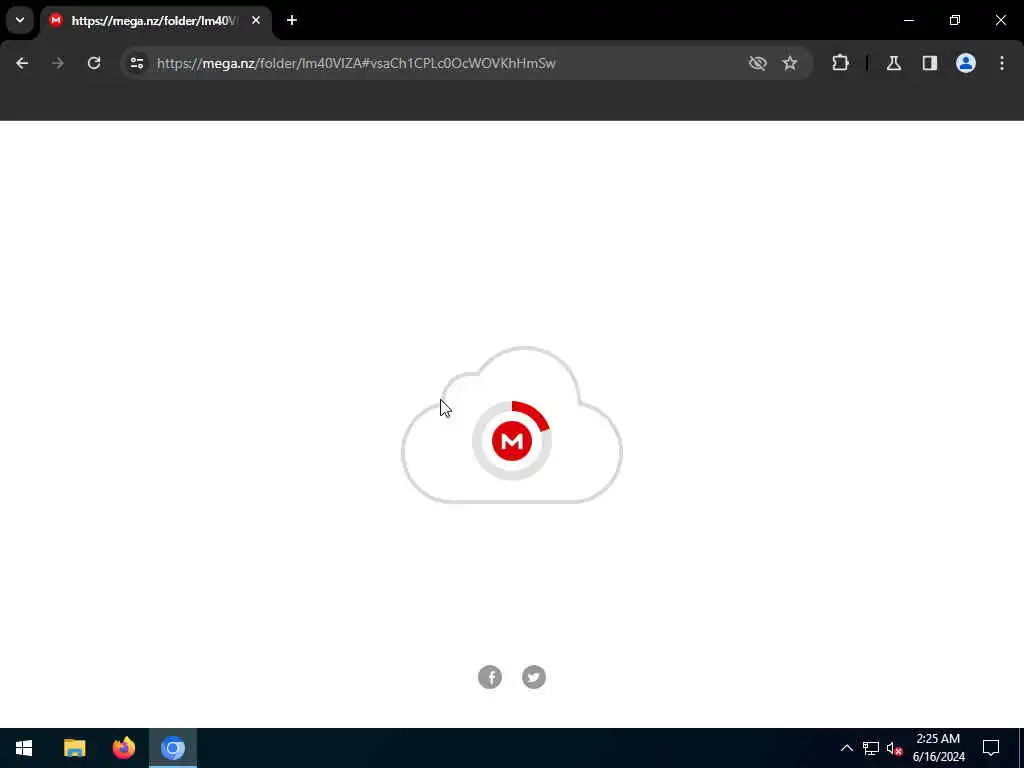Click the browser back arrow
The width and height of the screenshot is (1024, 768).
click(22, 63)
